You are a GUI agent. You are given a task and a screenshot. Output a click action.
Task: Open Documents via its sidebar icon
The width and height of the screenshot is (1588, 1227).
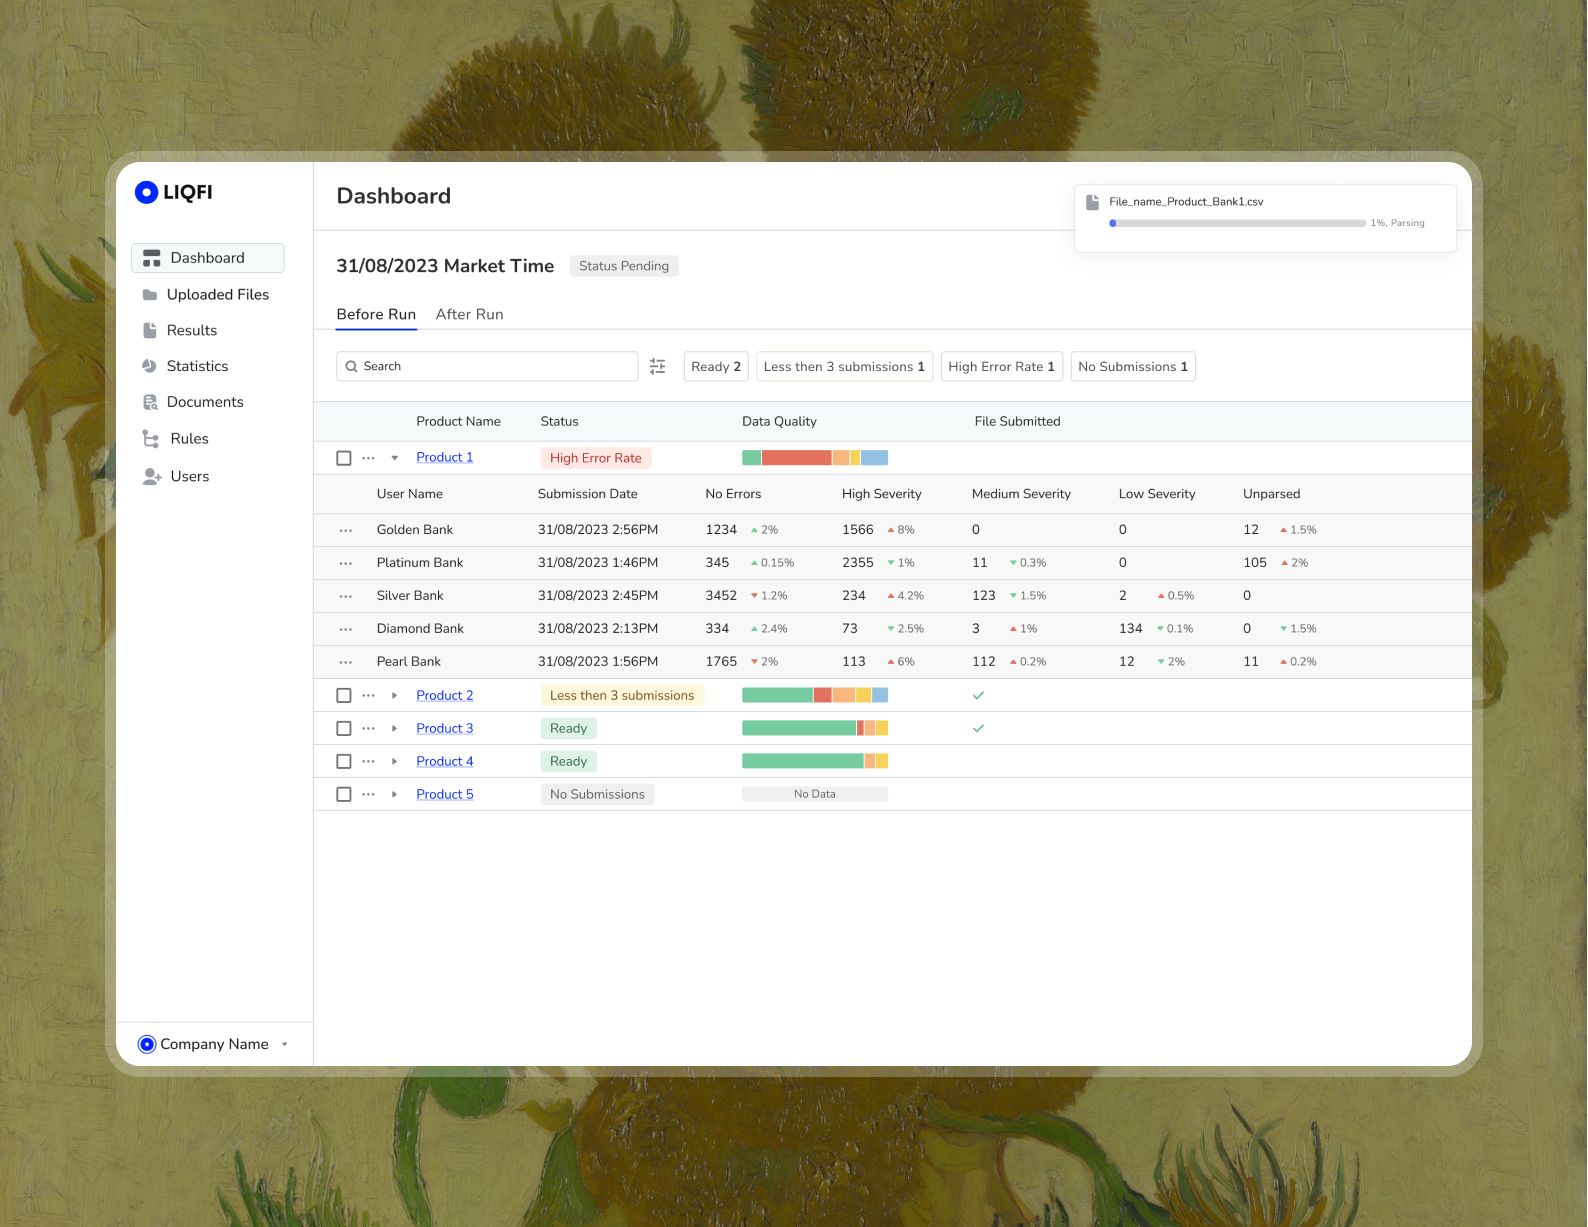150,402
